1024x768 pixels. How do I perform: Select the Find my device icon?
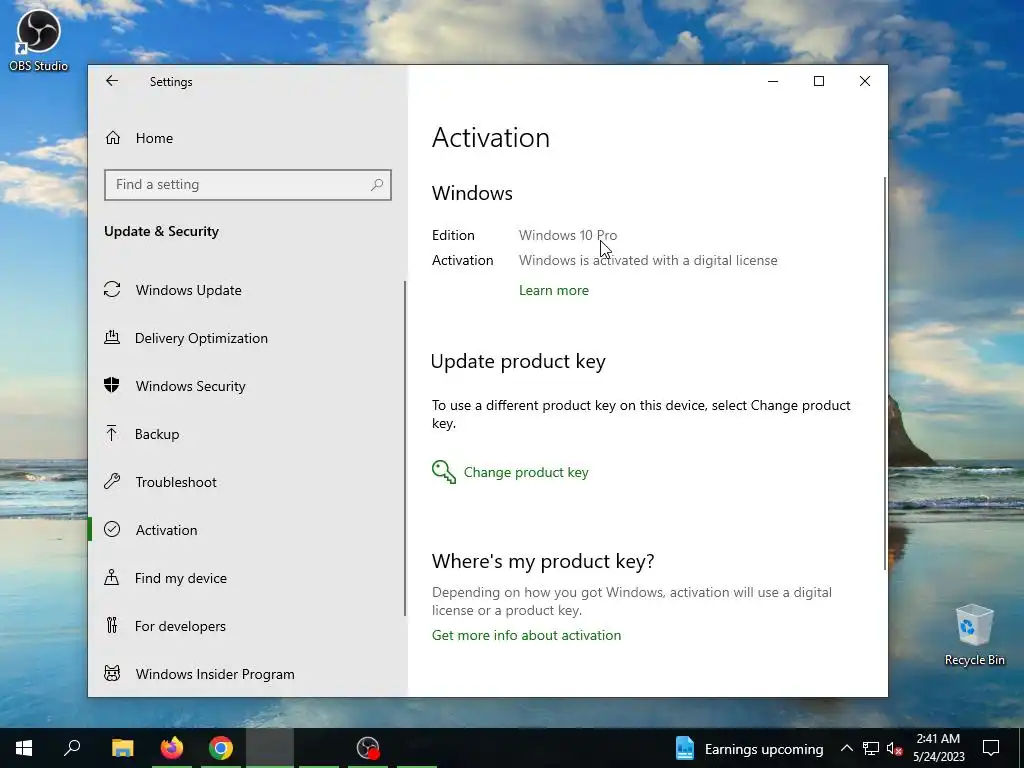click(112, 577)
